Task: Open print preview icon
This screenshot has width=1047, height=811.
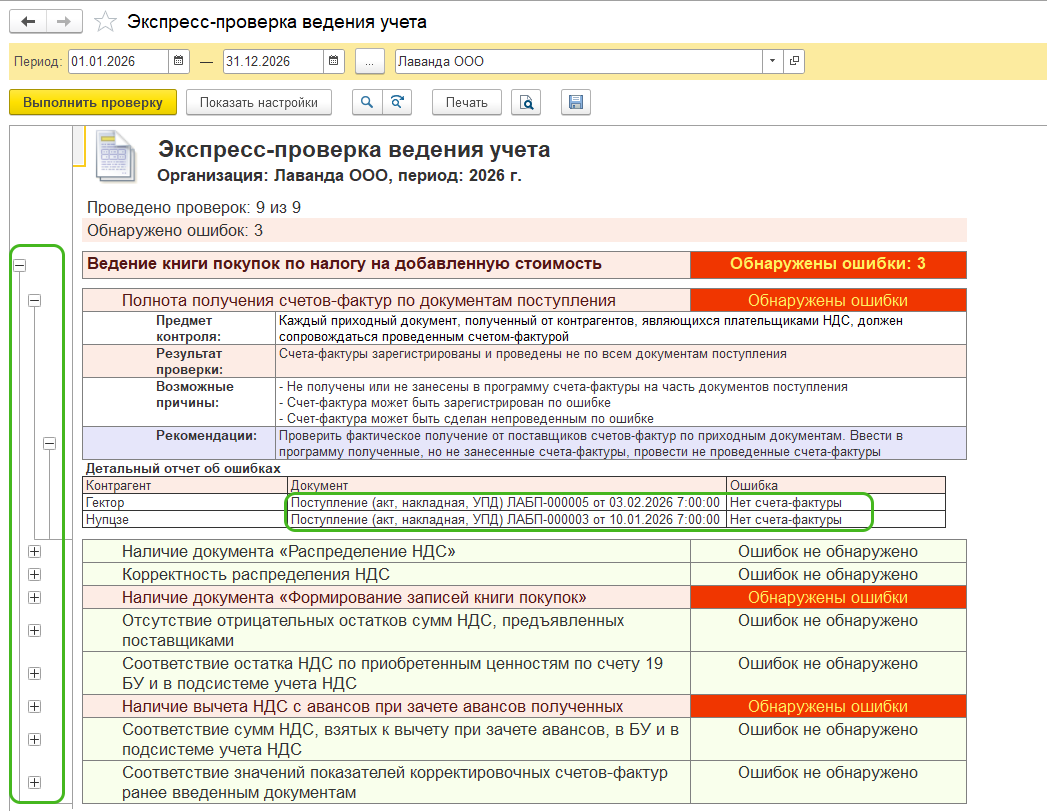Action: 526,102
